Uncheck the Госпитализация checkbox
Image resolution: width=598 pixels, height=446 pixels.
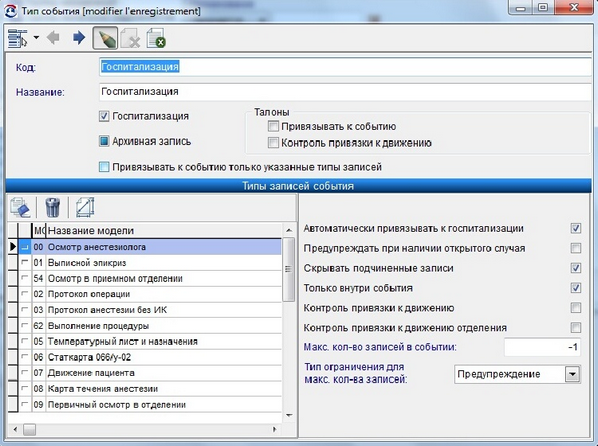click(104, 116)
